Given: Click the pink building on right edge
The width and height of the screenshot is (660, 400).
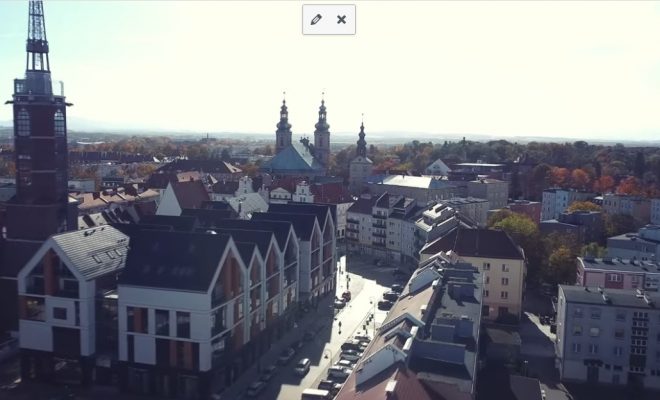Looking at the screenshot, I should [615, 272].
